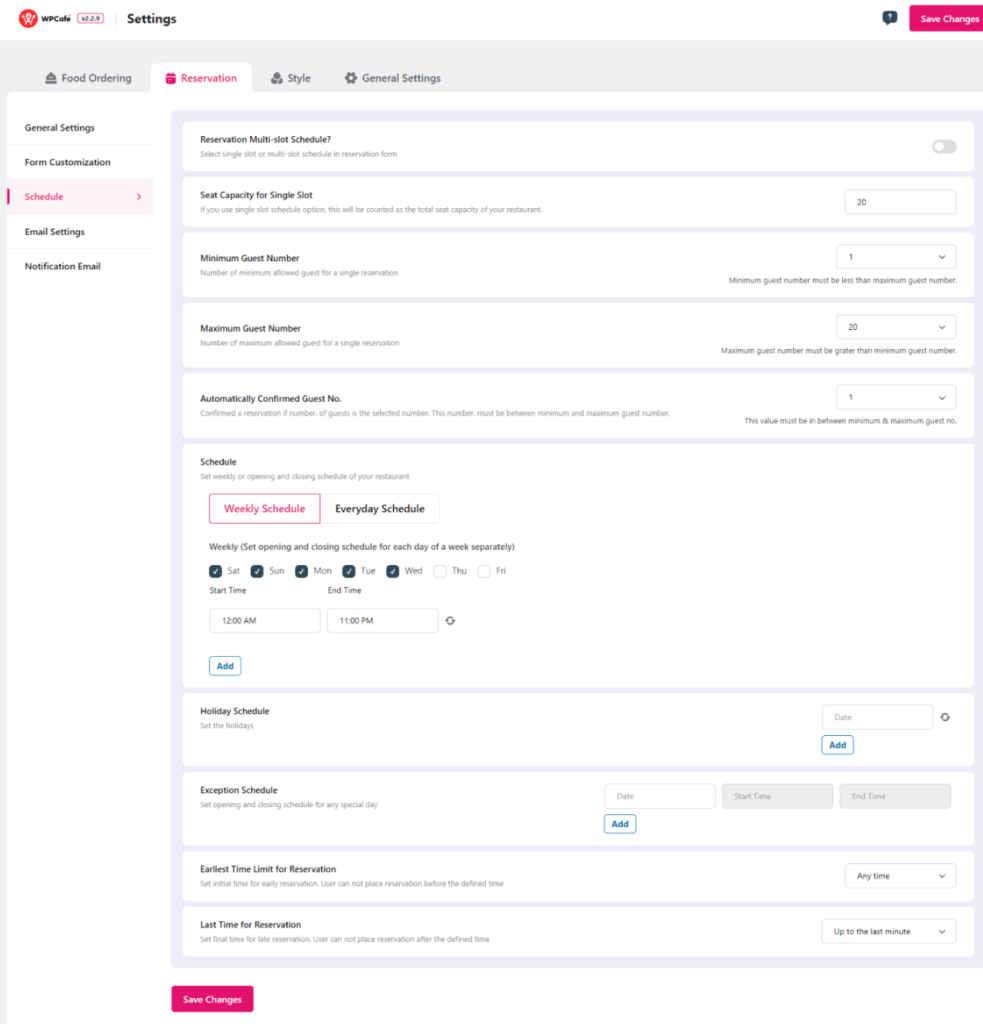This screenshot has width=983, height=1024.
Task: Click Seat Capacity for Single Slot field
Action: (900, 202)
